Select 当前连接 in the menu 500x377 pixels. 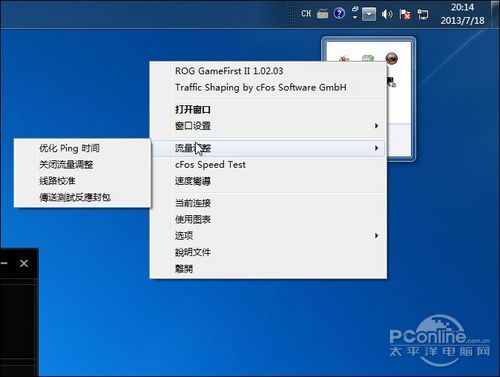268,203
